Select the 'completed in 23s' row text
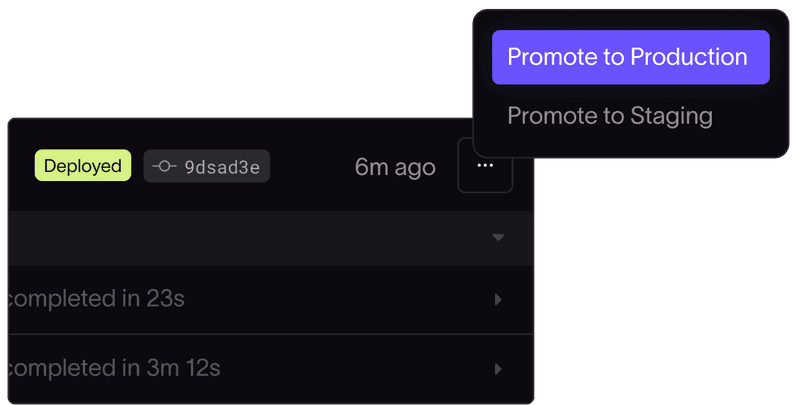 pyautogui.click(x=97, y=299)
